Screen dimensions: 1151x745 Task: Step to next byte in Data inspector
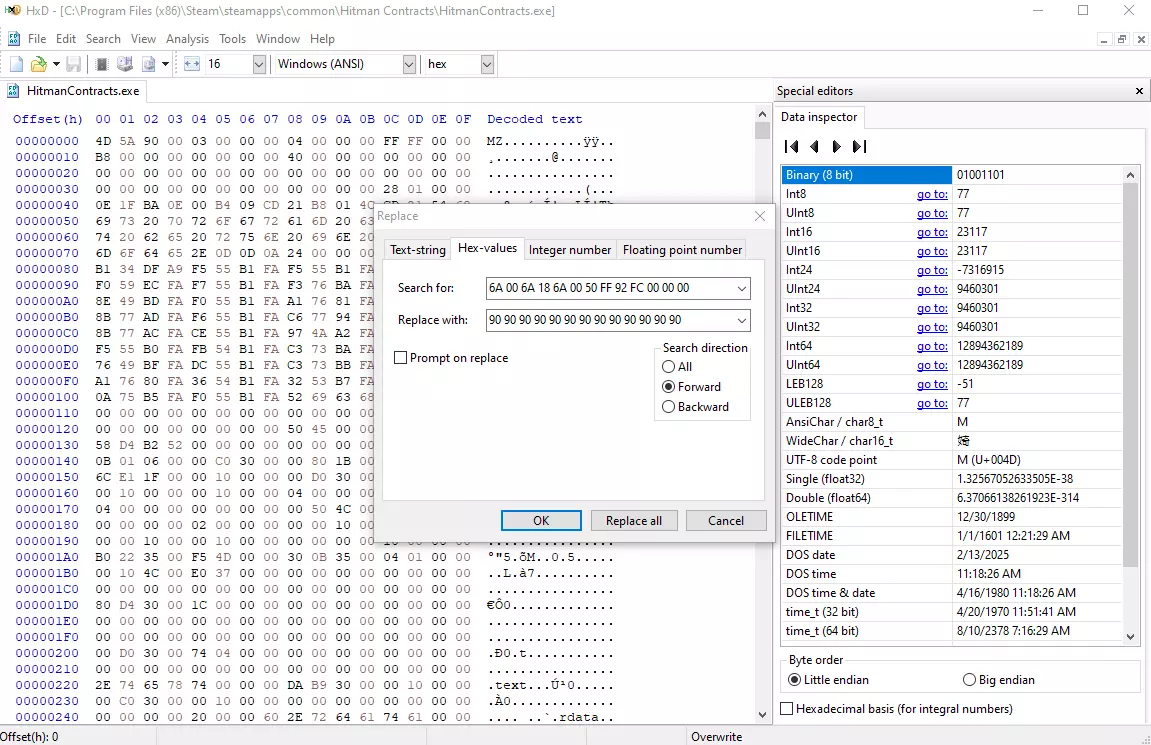tap(837, 147)
